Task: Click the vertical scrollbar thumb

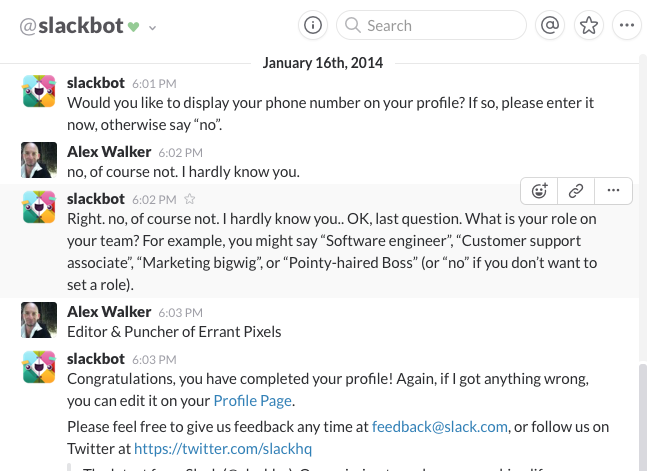Action: point(642,415)
